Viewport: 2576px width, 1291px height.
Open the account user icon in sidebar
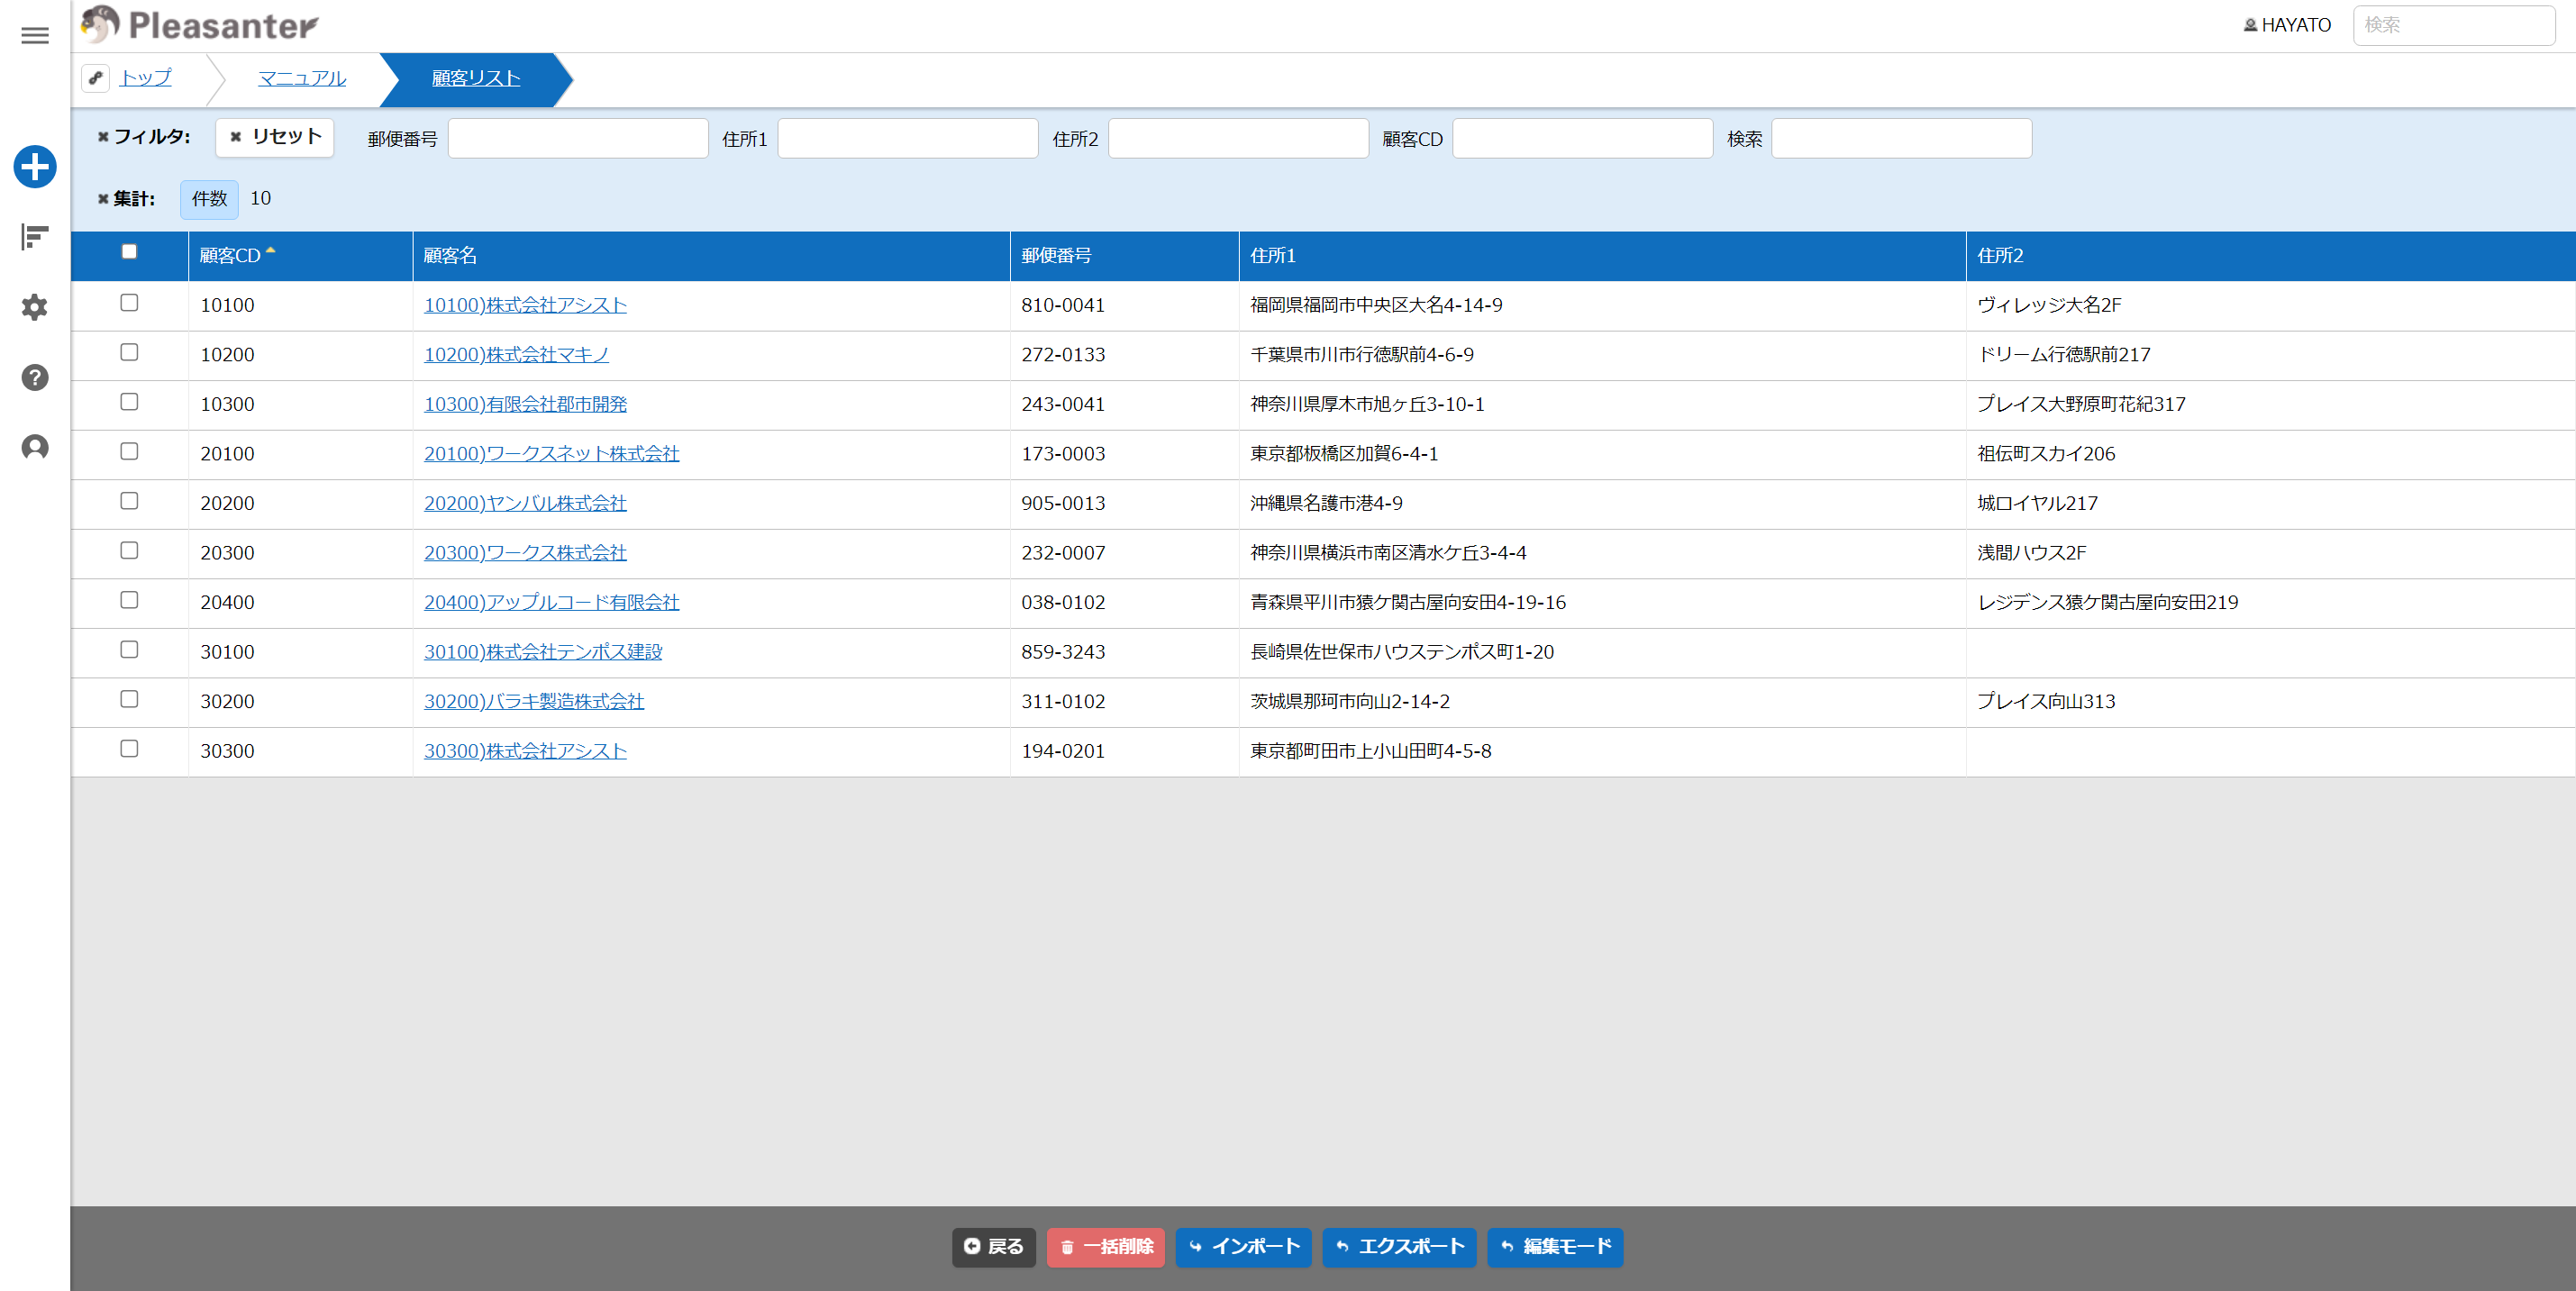tap(35, 447)
